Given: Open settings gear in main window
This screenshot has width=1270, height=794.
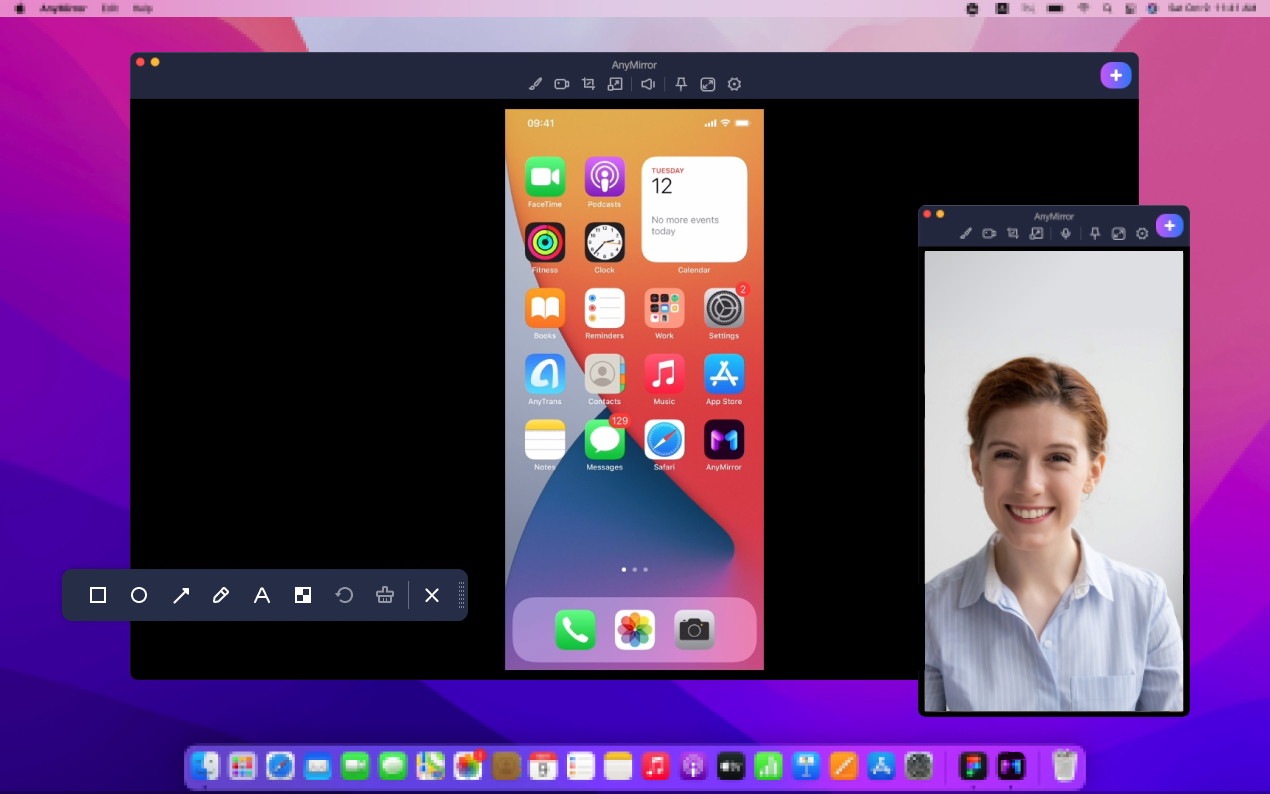Looking at the screenshot, I should coord(734,85).
